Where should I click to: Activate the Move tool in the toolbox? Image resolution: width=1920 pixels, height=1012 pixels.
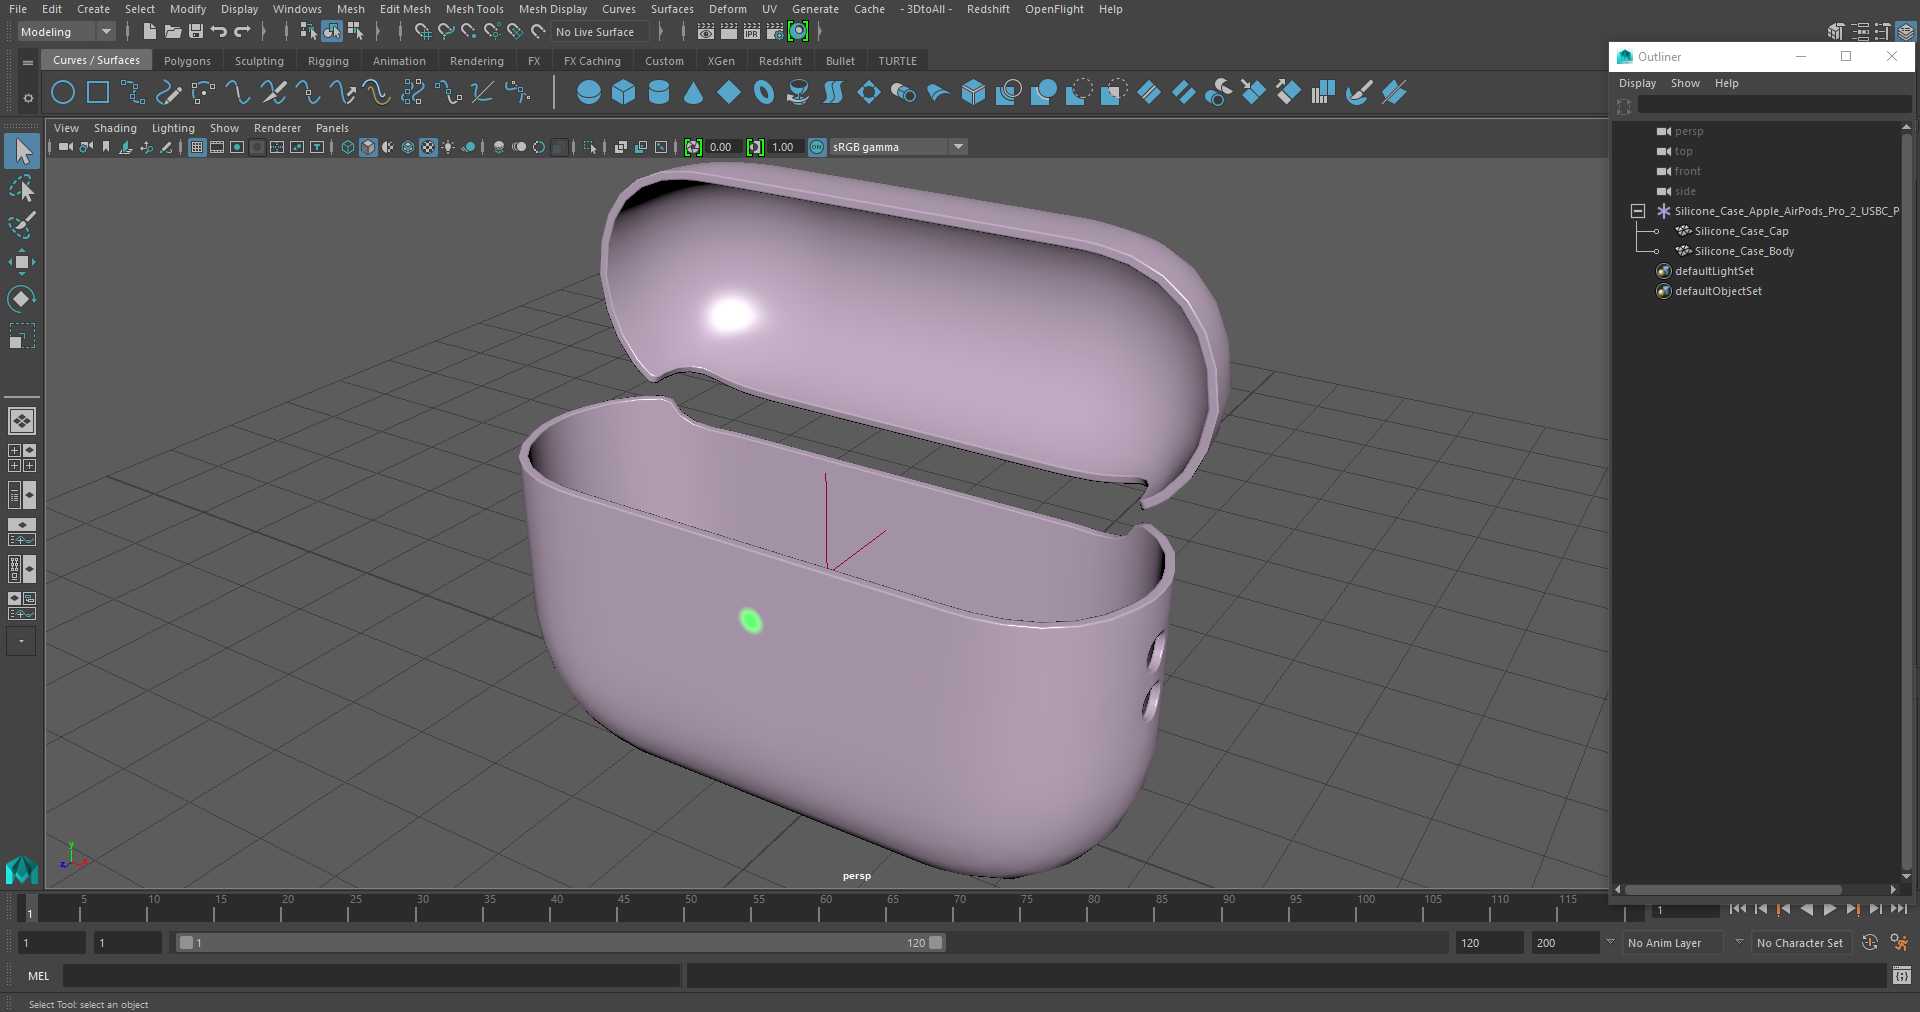22,262
